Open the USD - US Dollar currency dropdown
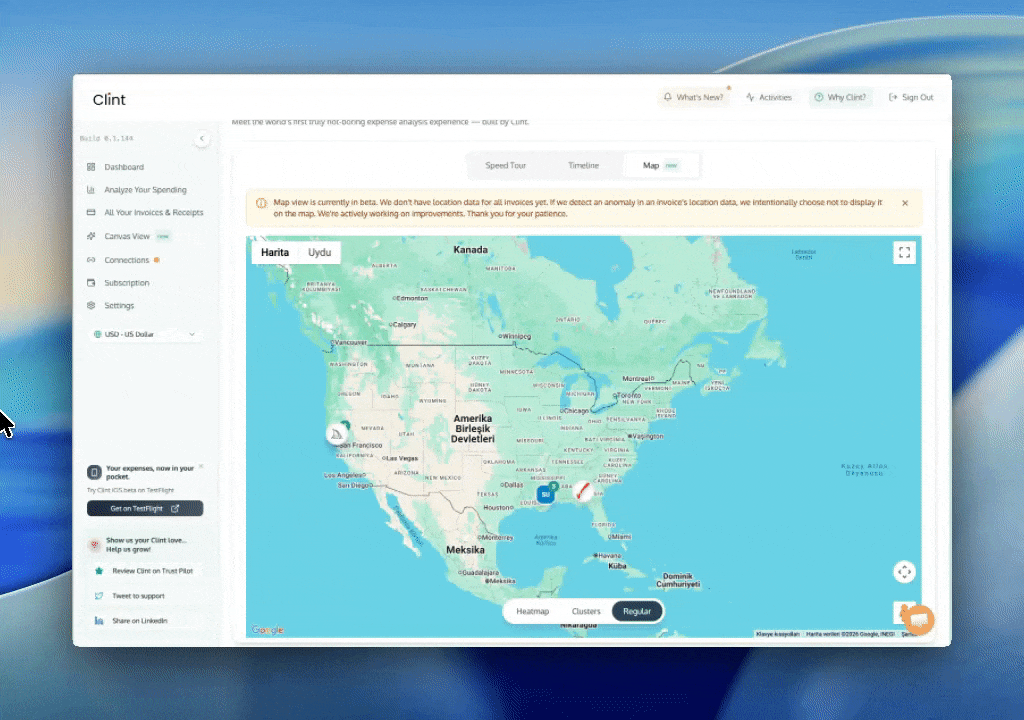Image resolution: width=1024 pixels, height=720 pixels. point(145,334)
